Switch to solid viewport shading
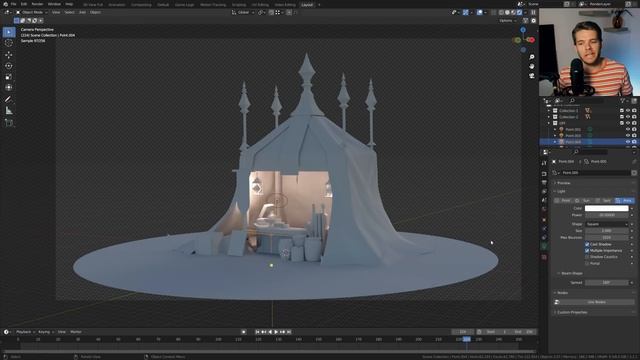This screenshot has width=640, height=360. click(x=507, y=12)
